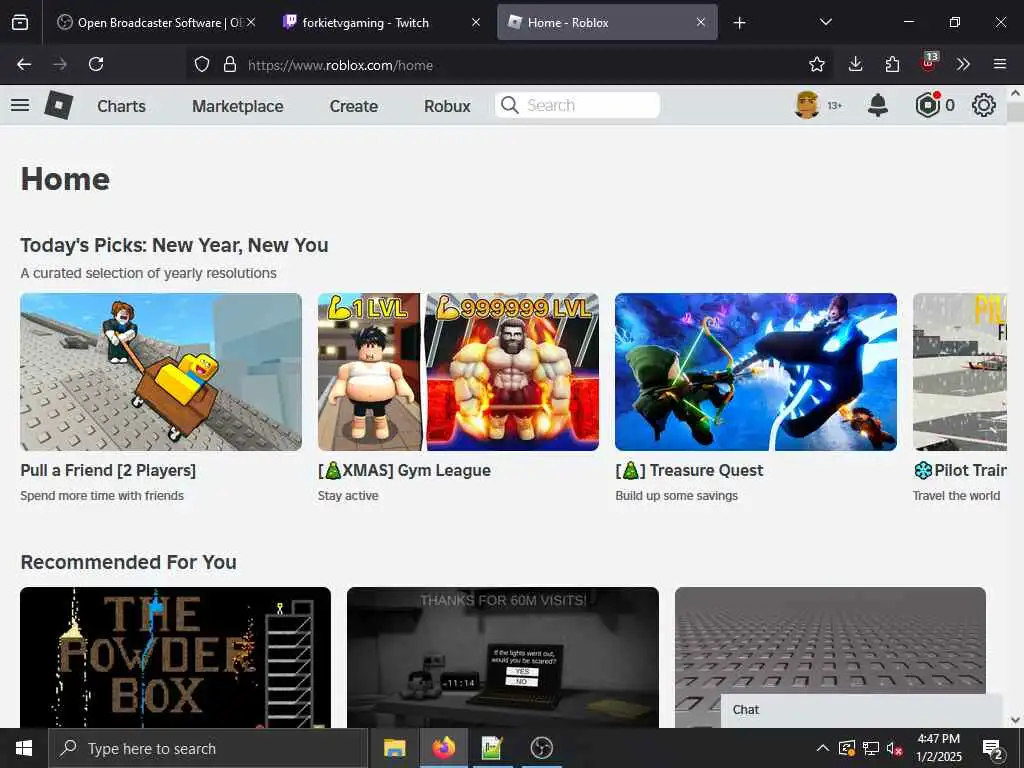Open the Robux nav link

[x=447, y=106]
